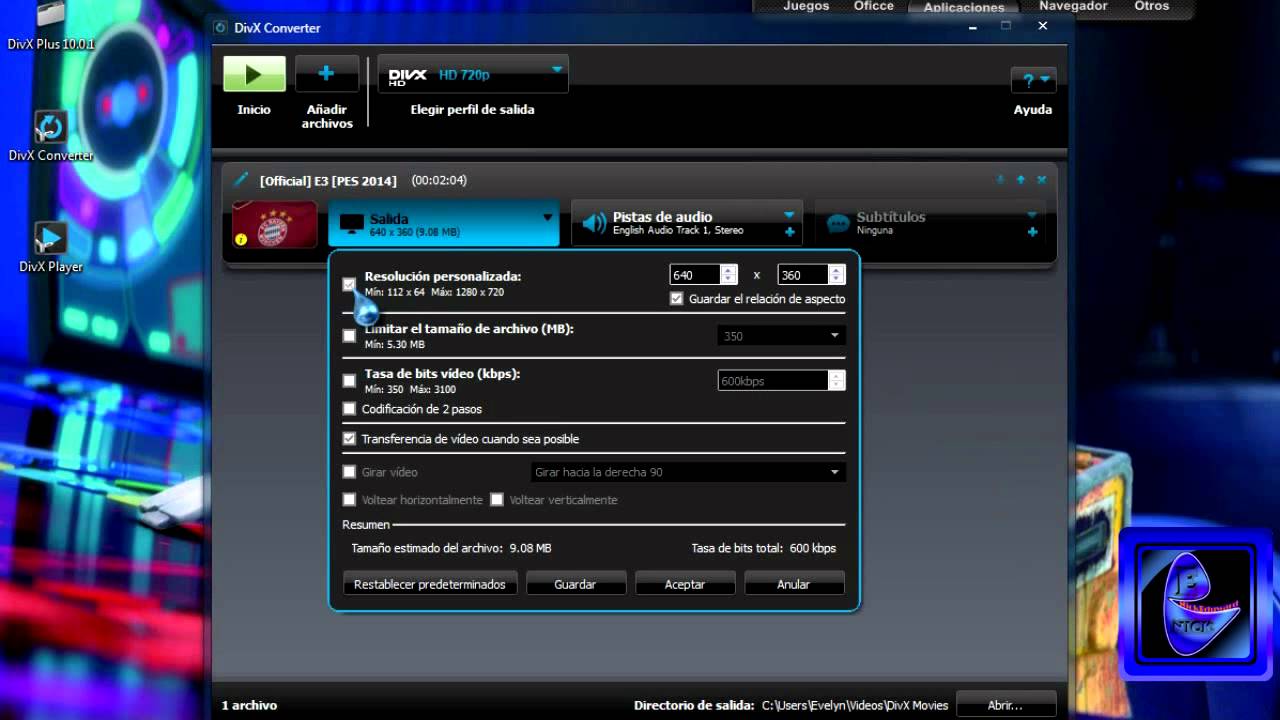Click the output path C:\Users\Evelyn\Videos\DivX Movies
Viewport: 1280px width, 720px height.
click(x=856, y=705)
